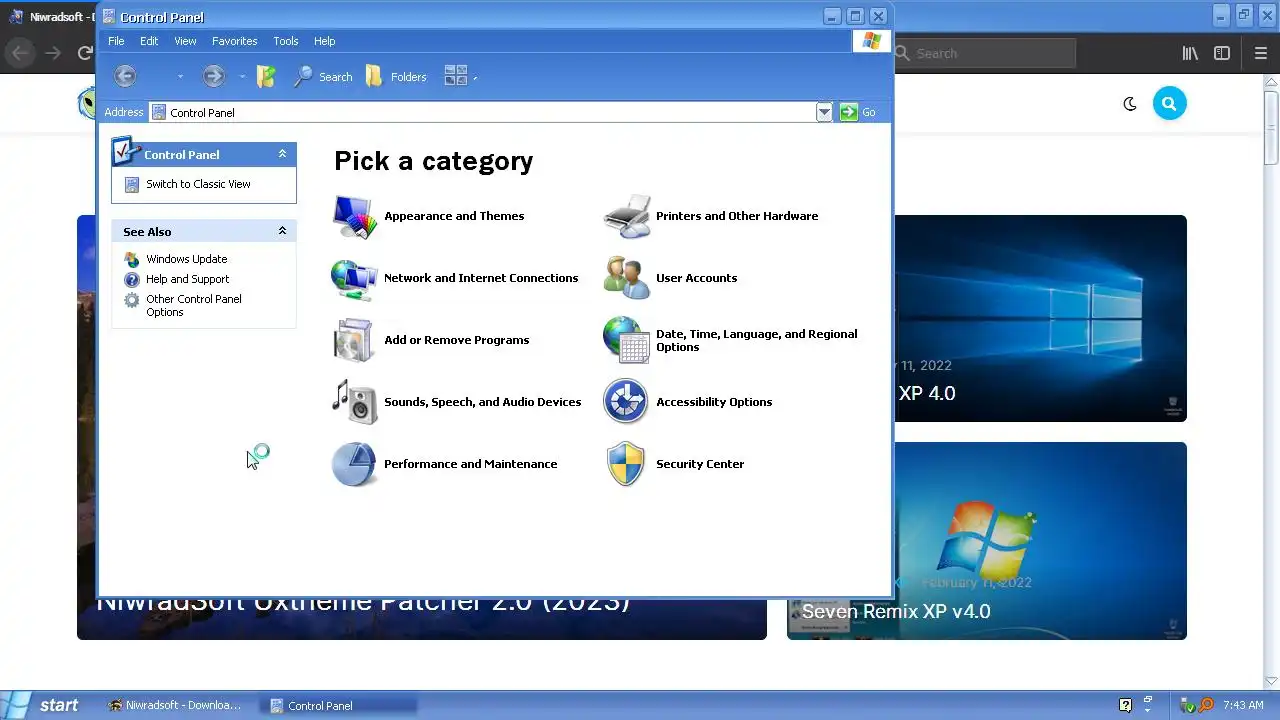Viewport: 1280px width, 720px height.
Task: Click the Other Control Panel Options gear icon
Action: (x=132, y=300)
